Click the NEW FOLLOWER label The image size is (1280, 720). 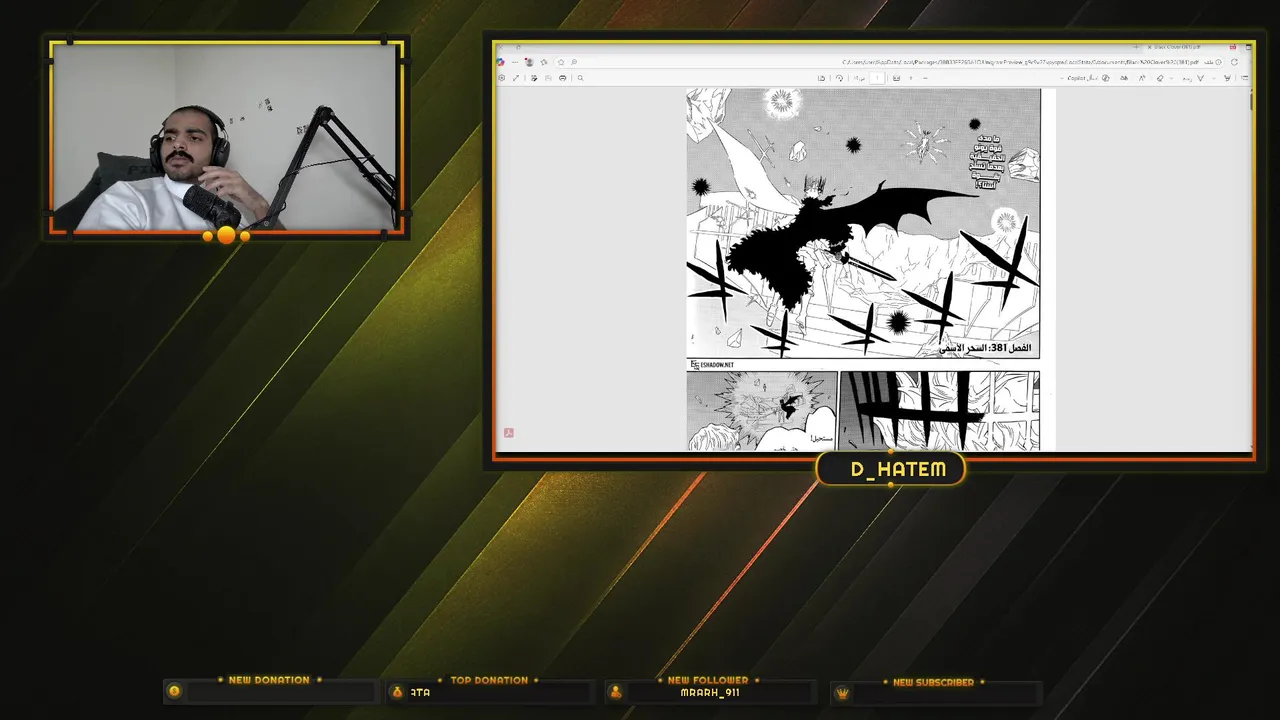click(x=708, y=680)
